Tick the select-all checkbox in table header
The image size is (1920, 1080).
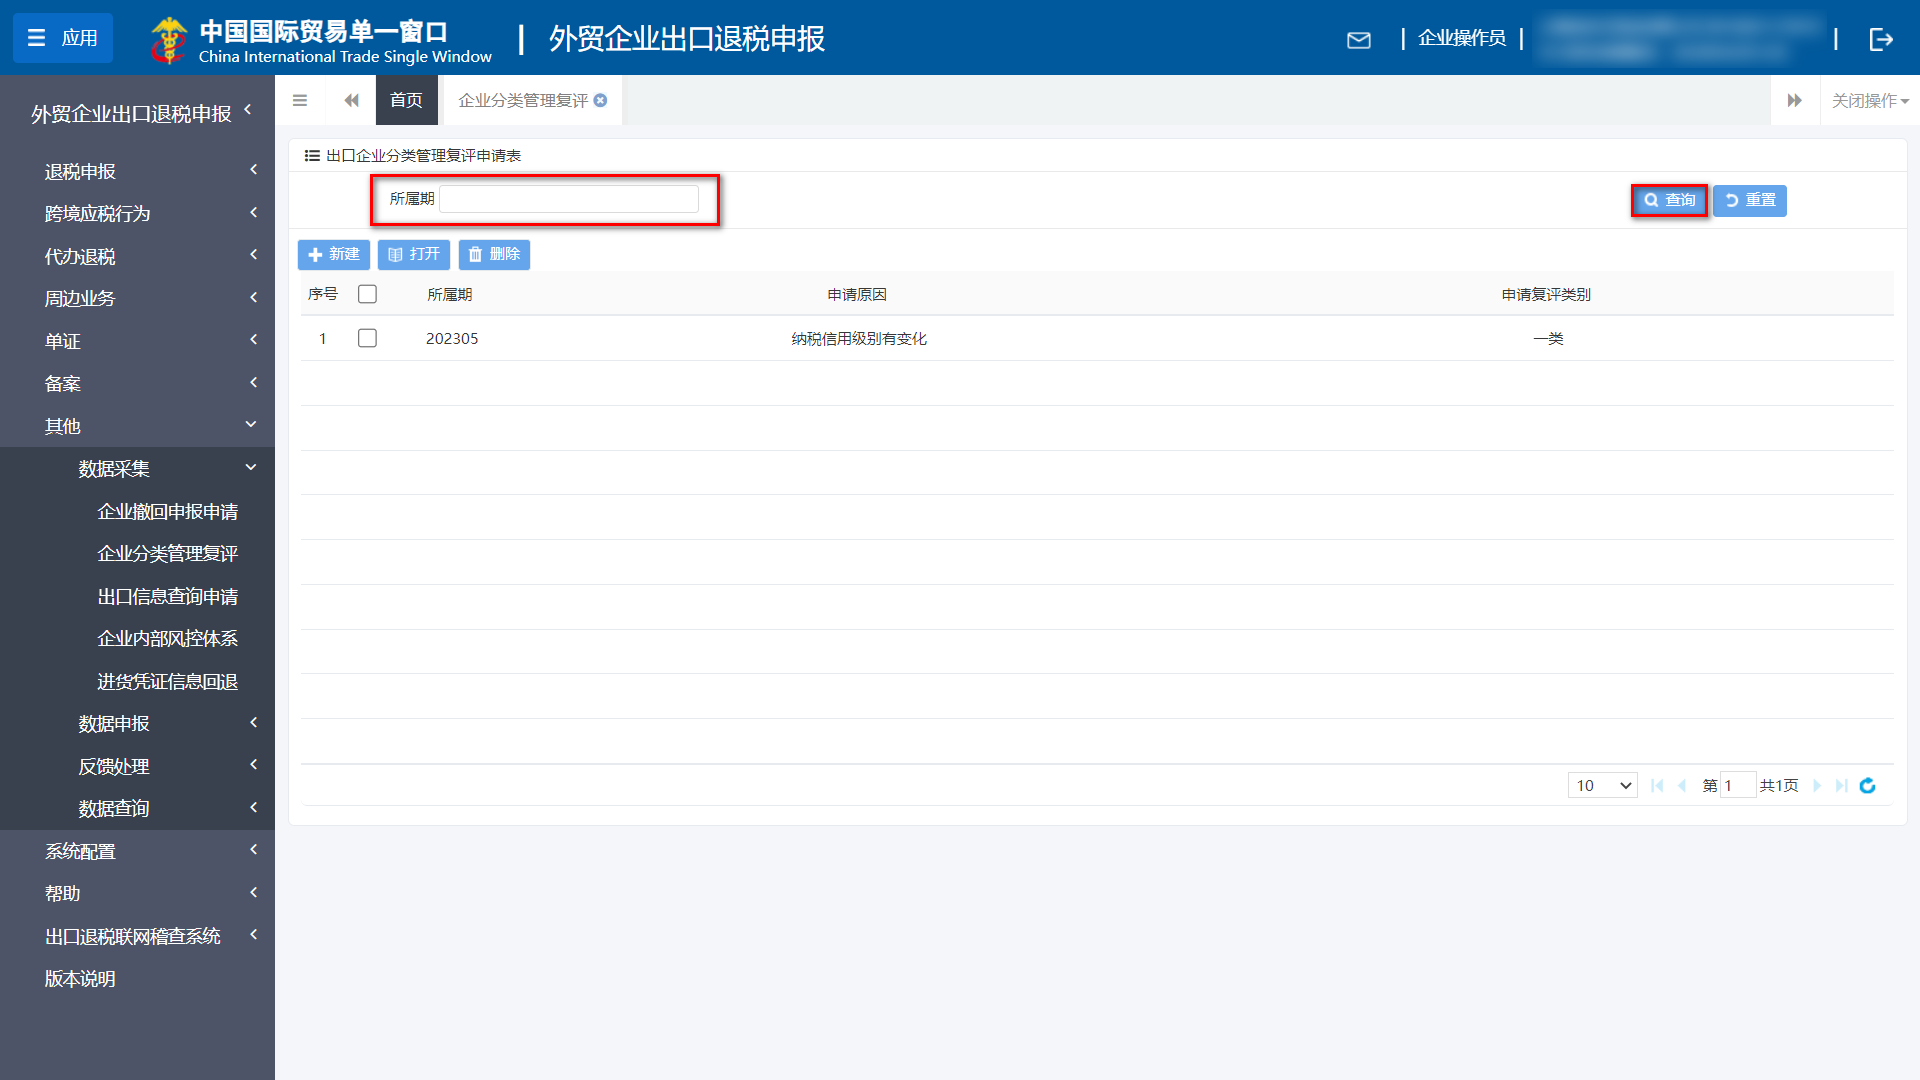[x=367, y=294]
